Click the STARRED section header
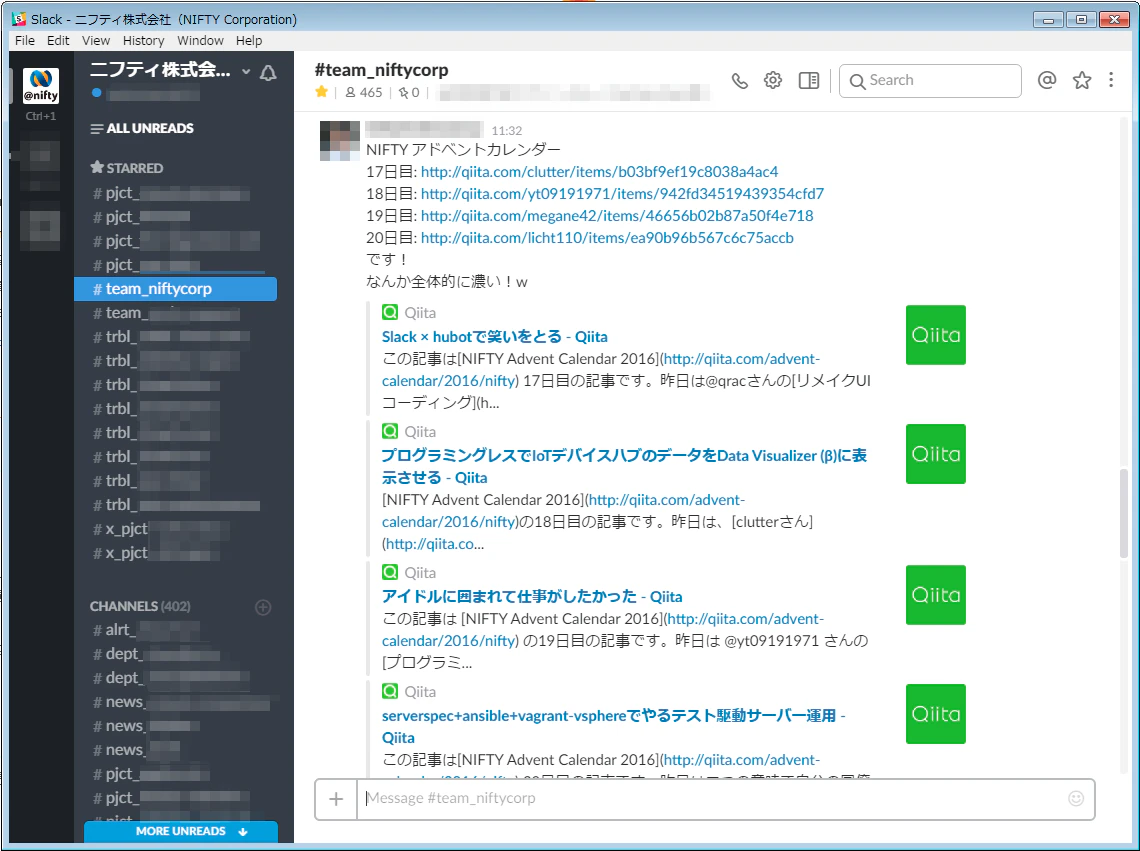 pos(127,168)
